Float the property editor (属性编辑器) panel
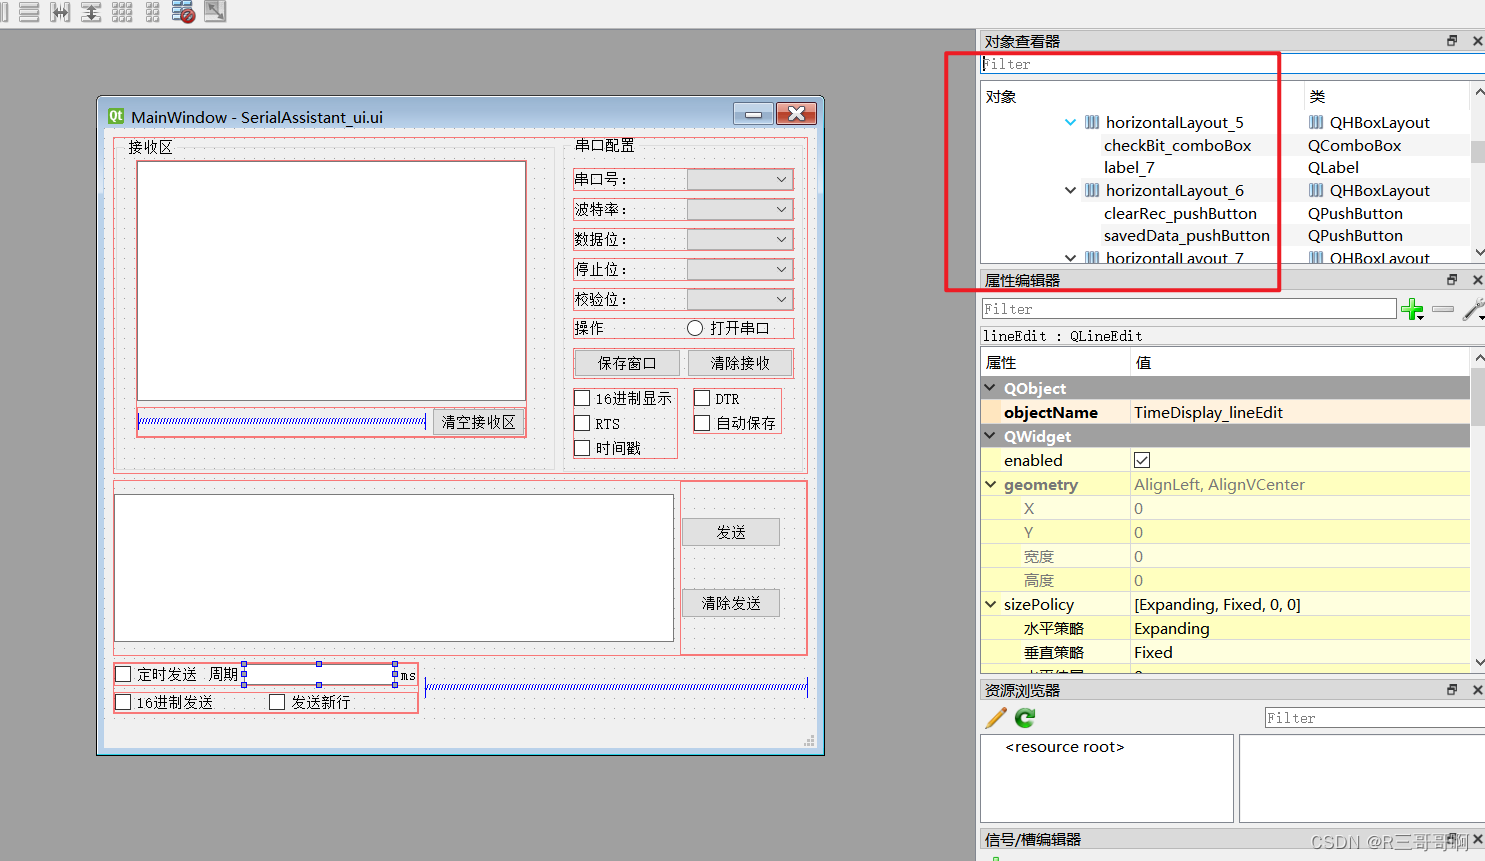The height and width of the screenshot is (861, 1485). click(1452, 280)
